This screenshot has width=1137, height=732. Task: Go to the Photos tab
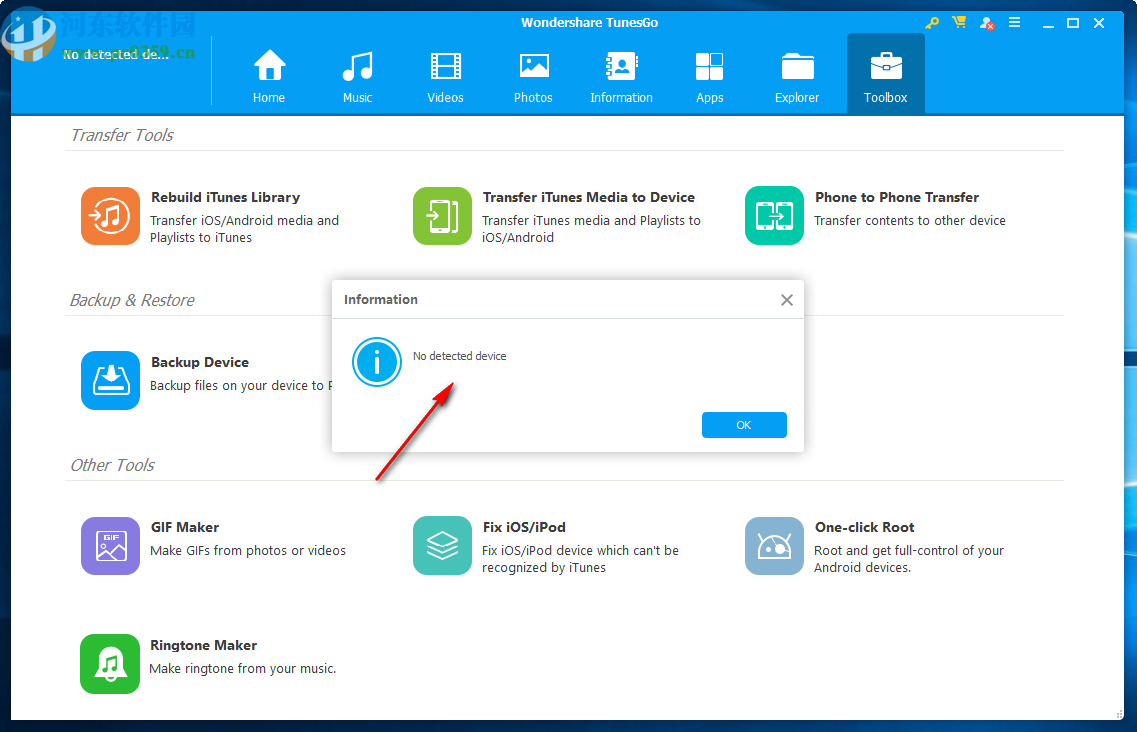tap(534, 76)
